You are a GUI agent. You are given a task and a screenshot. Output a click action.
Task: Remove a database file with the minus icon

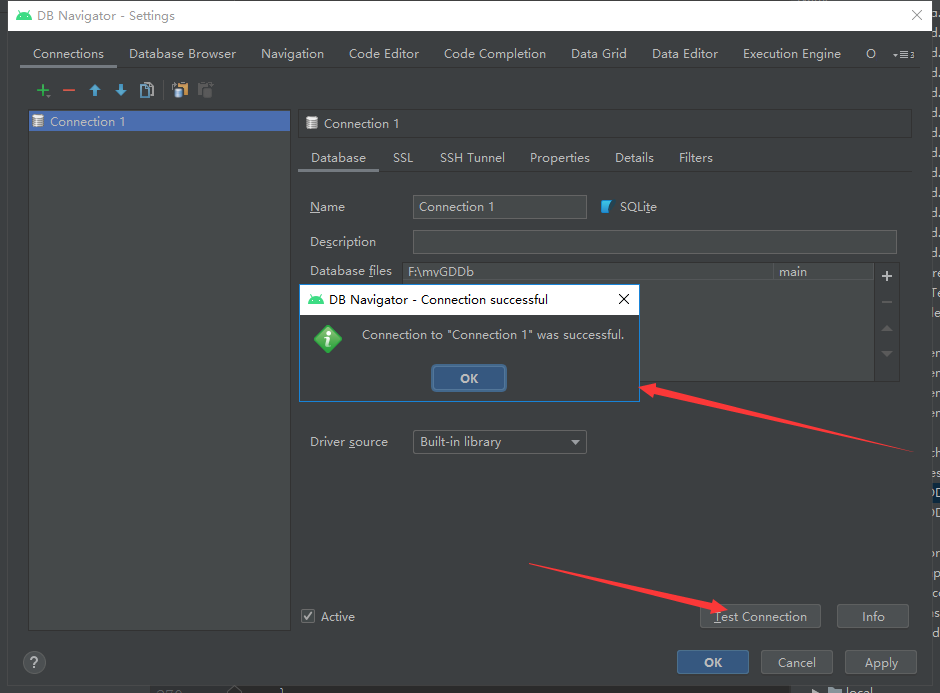pos(886,302)
